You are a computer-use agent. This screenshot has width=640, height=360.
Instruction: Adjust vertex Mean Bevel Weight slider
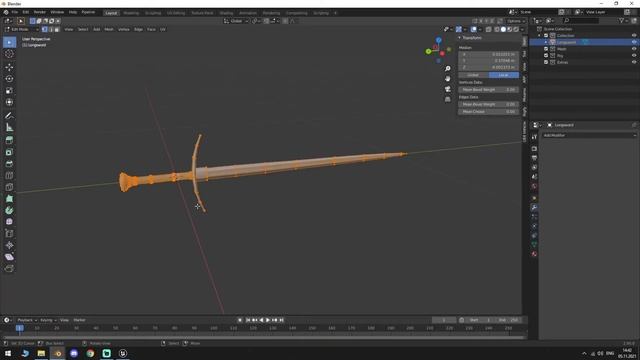489,89
